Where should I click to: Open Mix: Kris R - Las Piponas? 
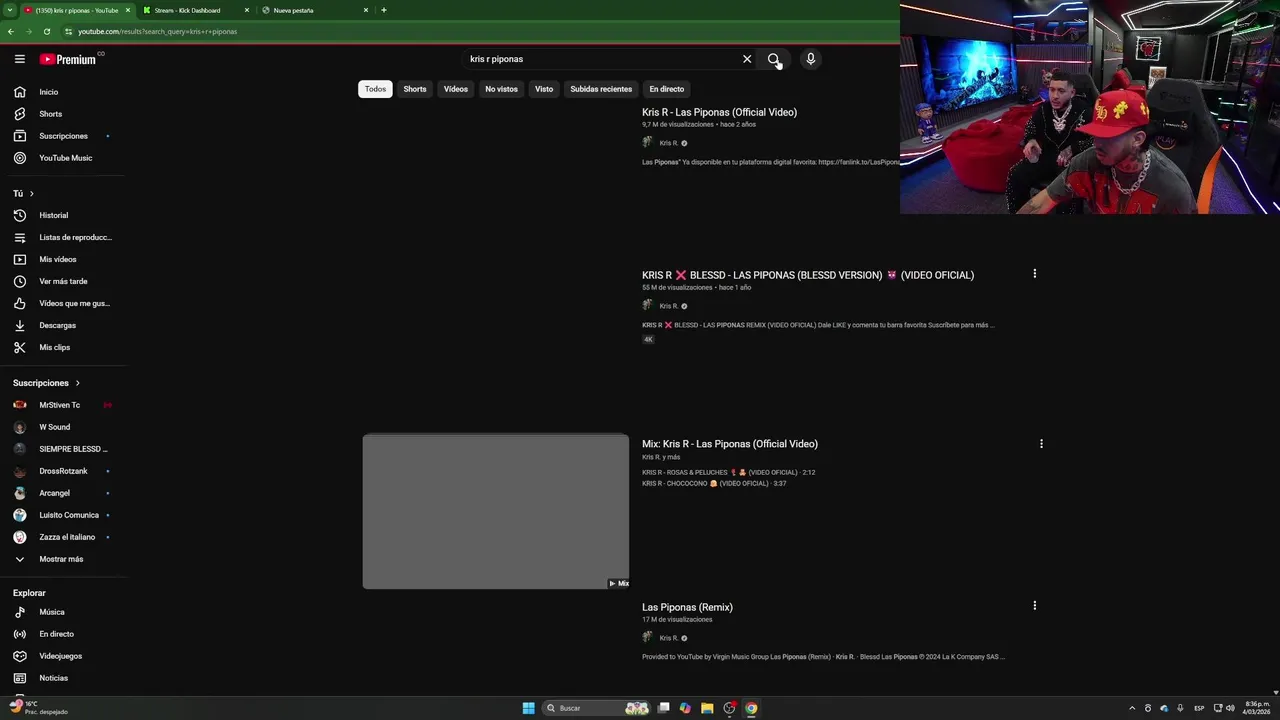[x=730, y=444]
